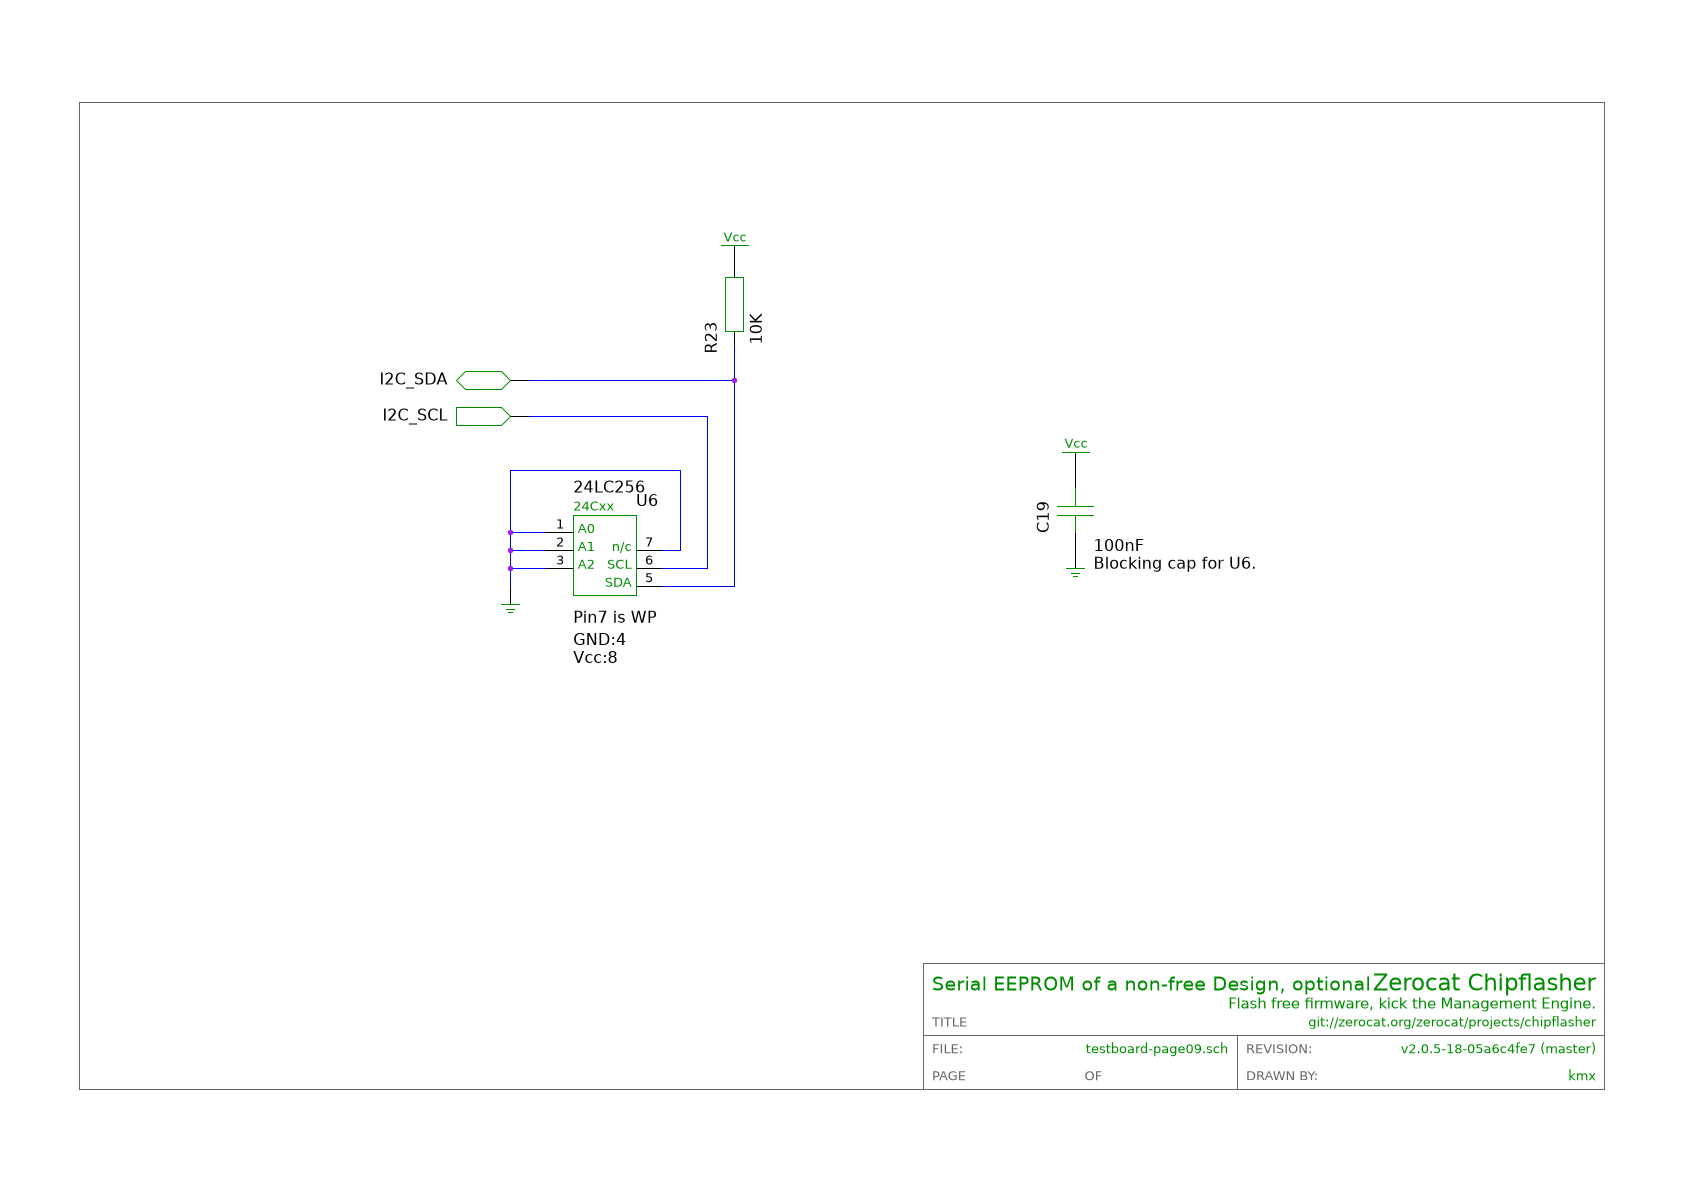Click the "A1" pin label

pyautogui.click(x=586, y=547)
